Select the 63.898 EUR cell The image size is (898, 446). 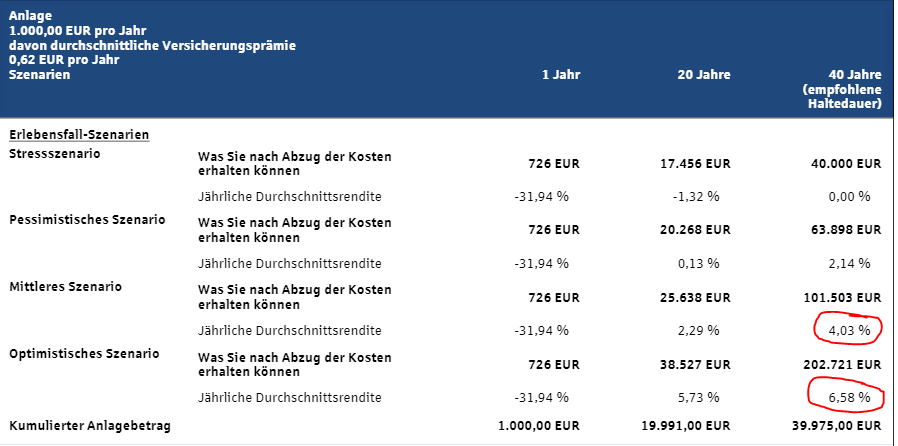[845, 230]
